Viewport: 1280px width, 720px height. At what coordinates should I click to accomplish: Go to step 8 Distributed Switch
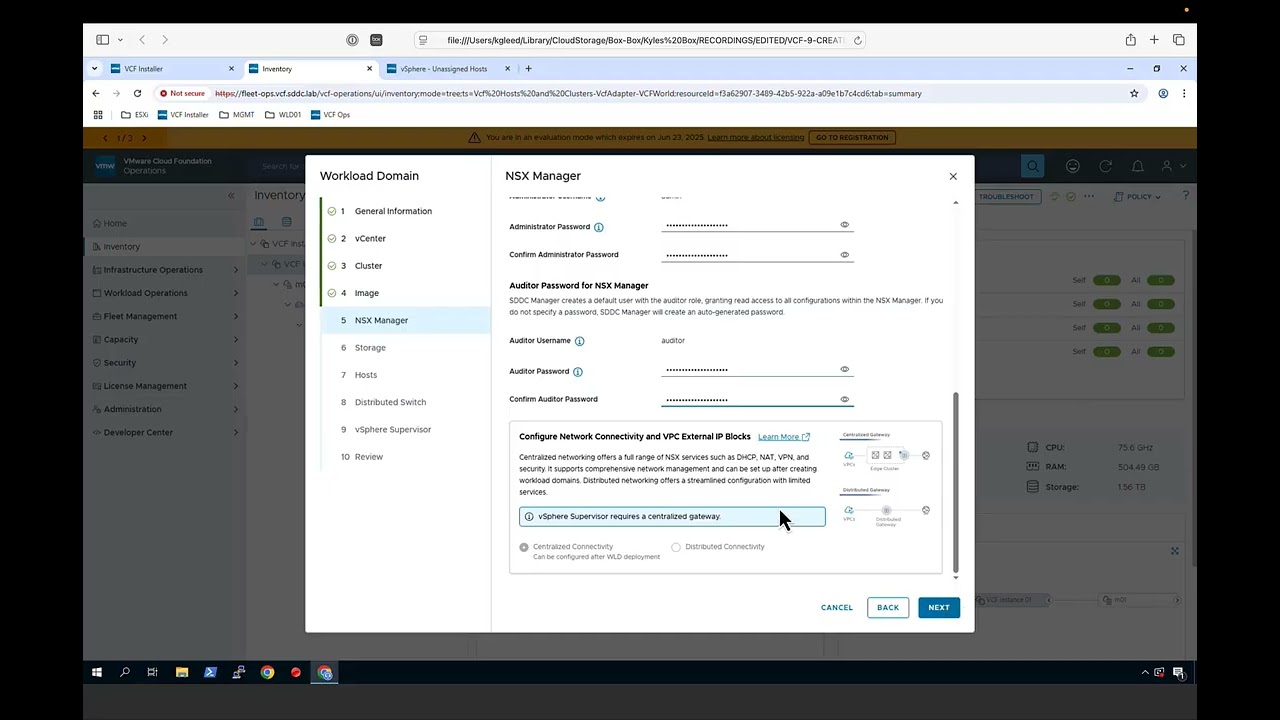[390, 402]
